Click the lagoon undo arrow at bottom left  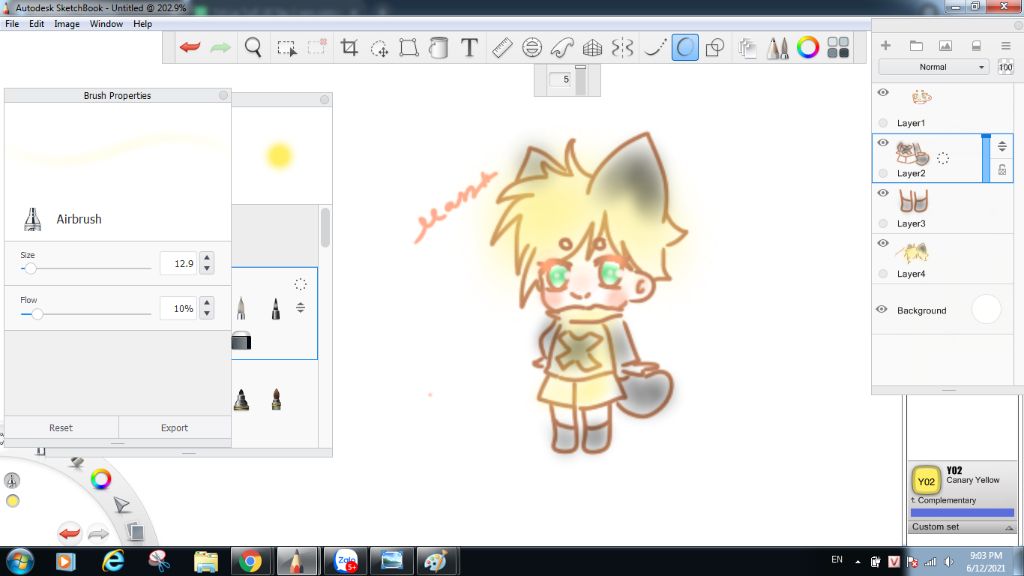tap(69, 533)
